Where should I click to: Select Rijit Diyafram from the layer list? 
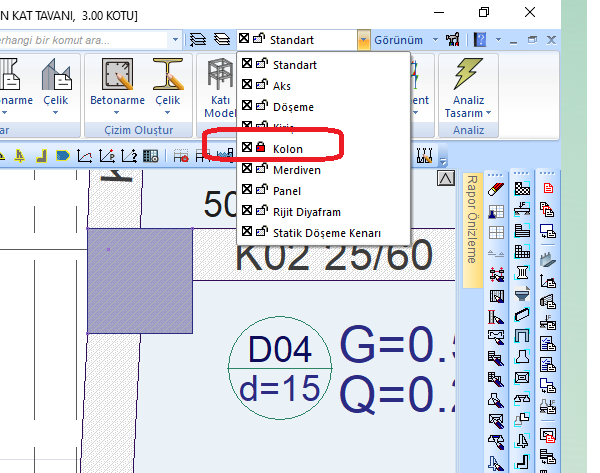click(x=307, y=212)
